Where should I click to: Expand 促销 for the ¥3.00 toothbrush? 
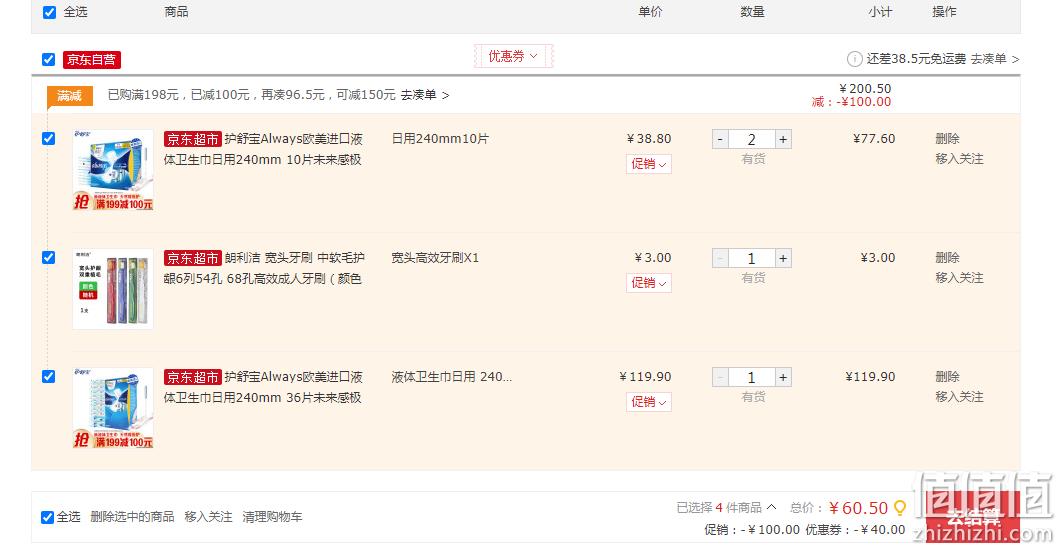point(649,283)
